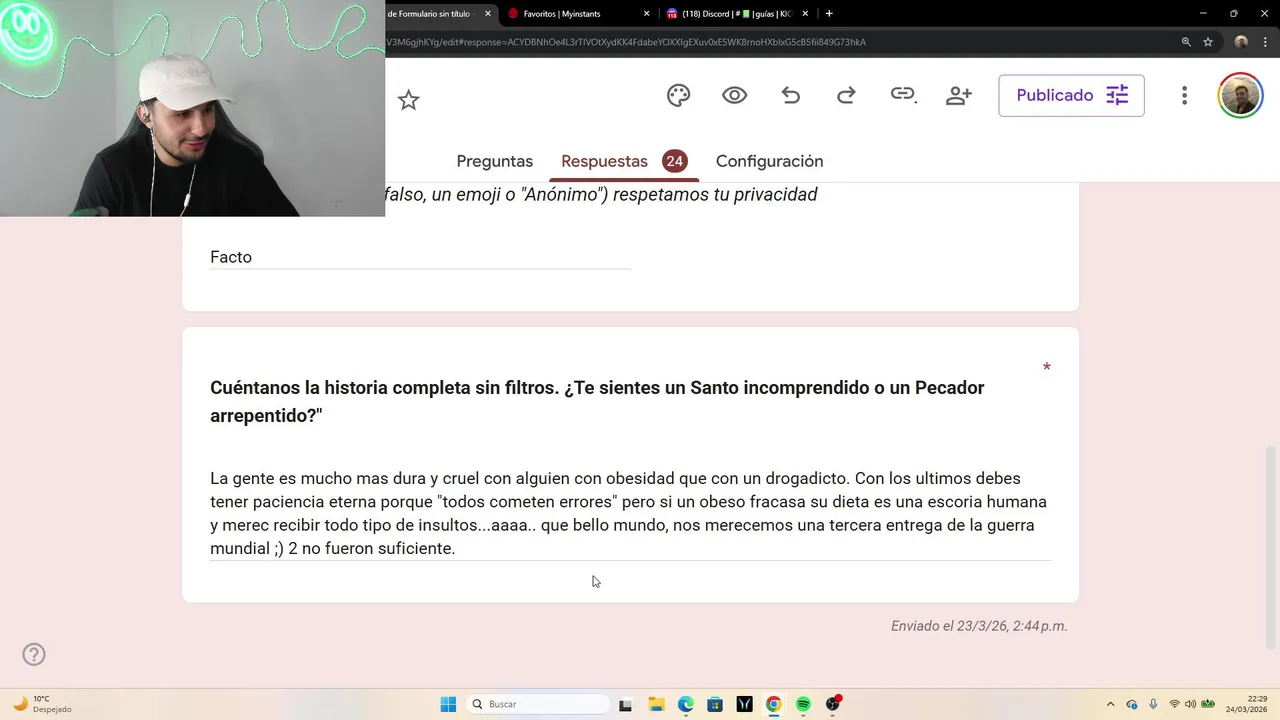Close the Discord browser tab
The height and width of the screenshot is (720, 1280).
805,14
